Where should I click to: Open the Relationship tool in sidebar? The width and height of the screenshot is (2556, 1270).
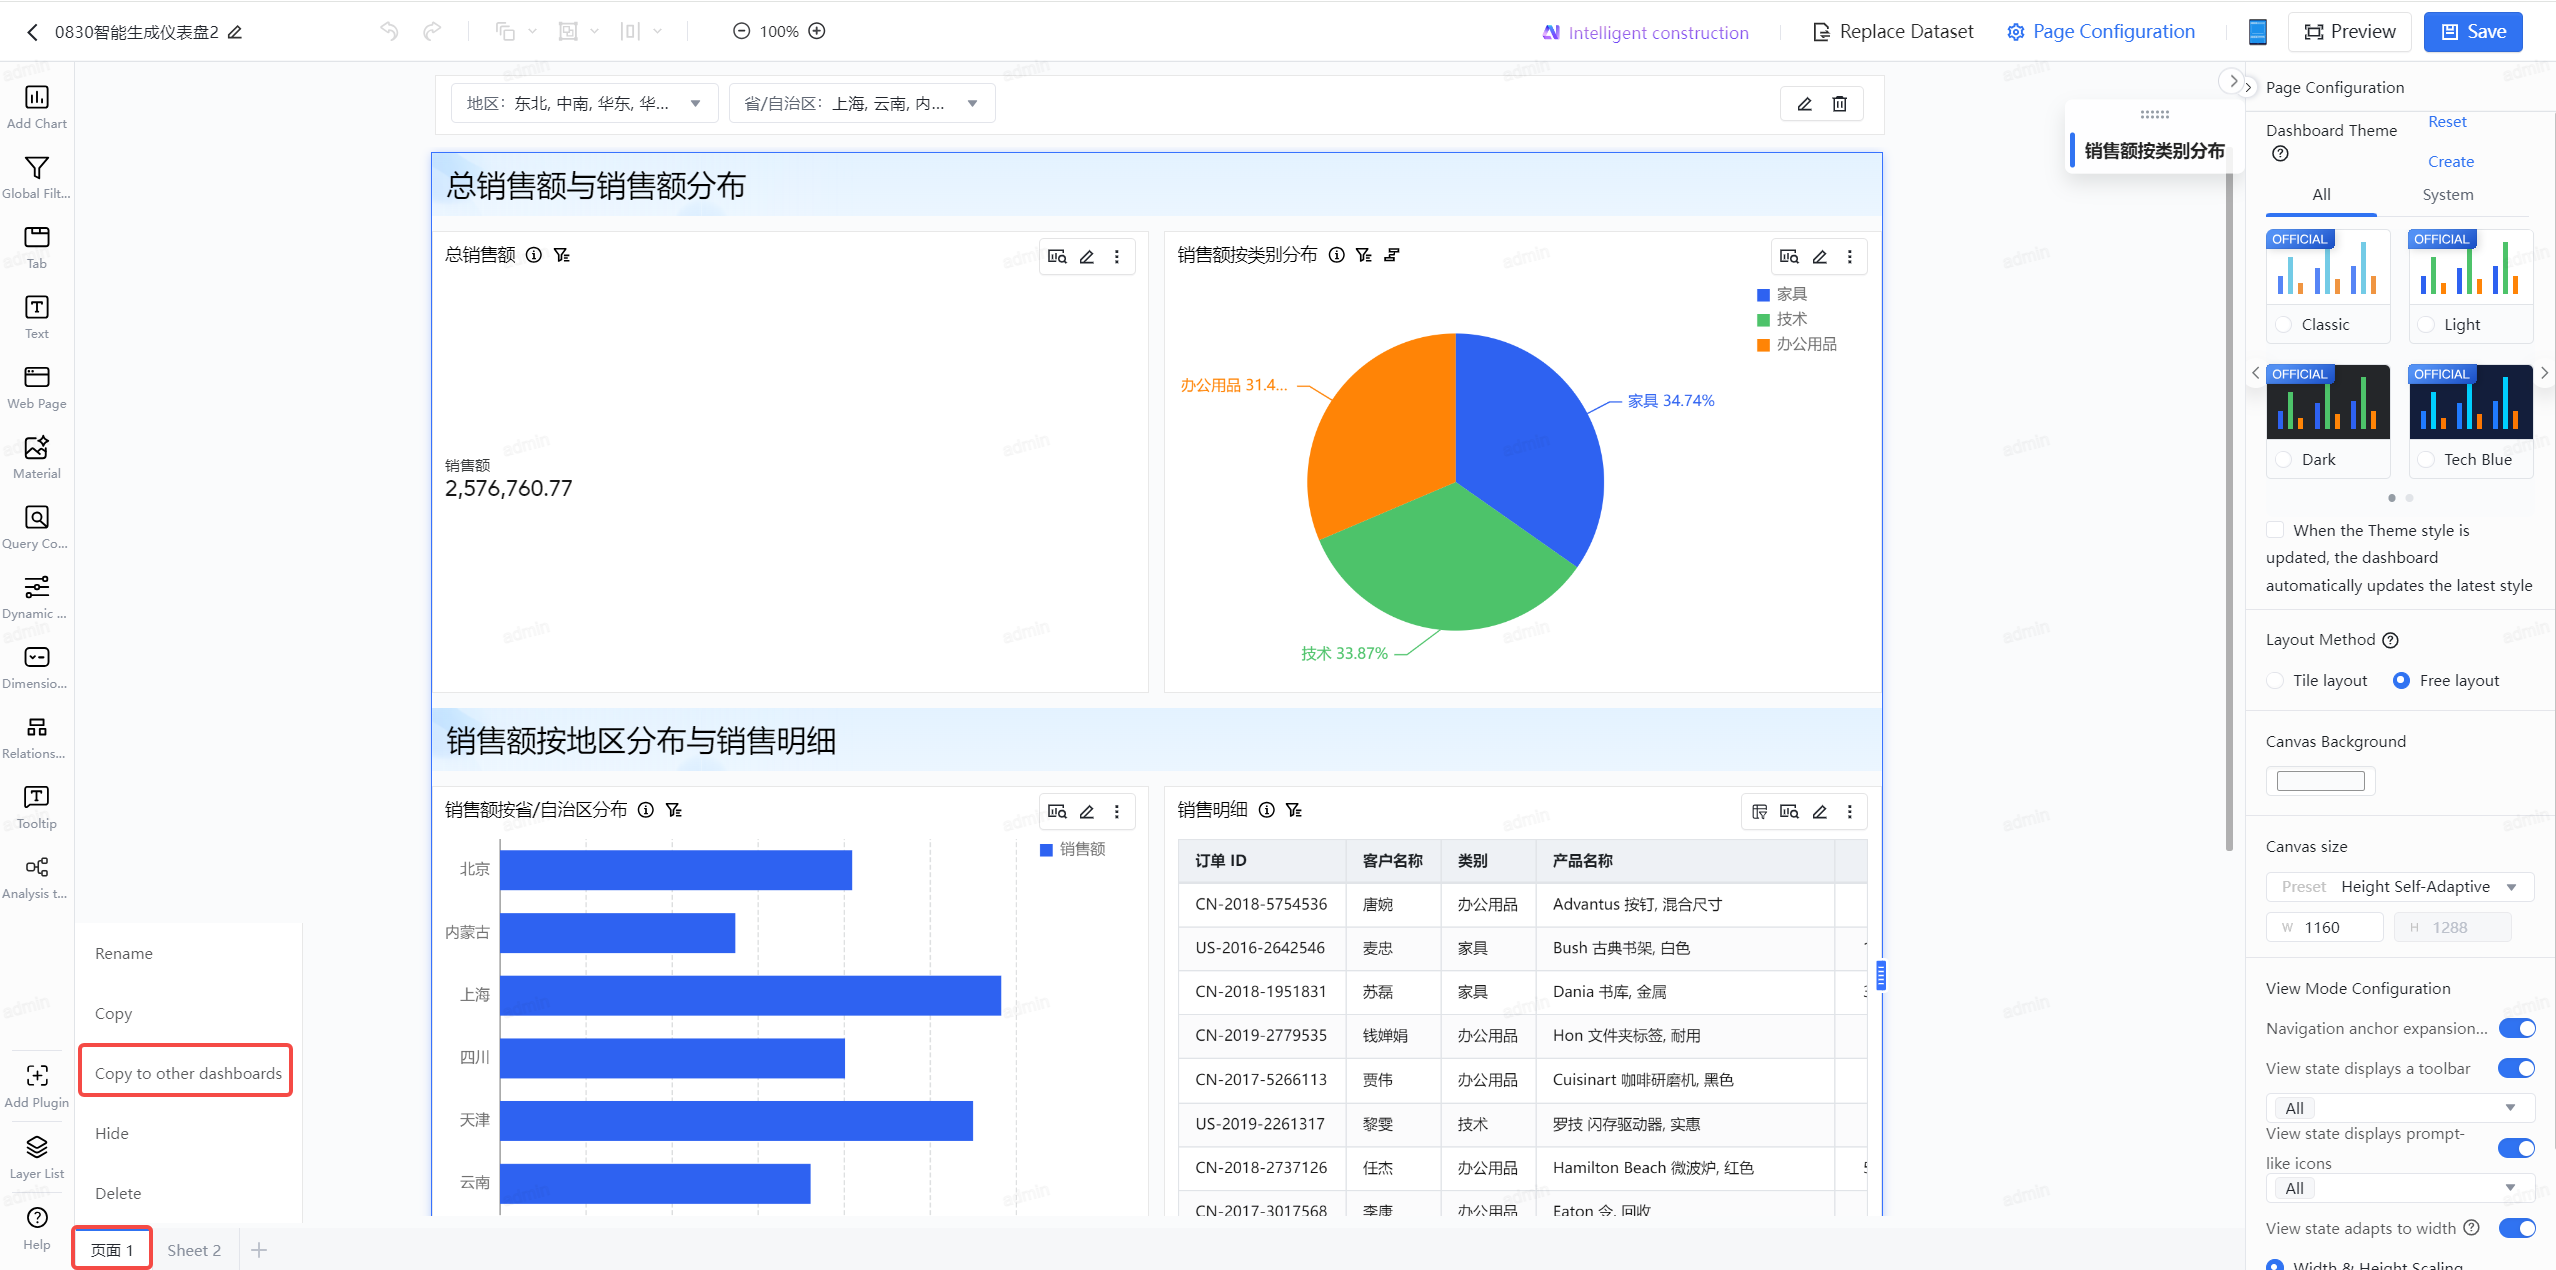click(x=37, y=737)
